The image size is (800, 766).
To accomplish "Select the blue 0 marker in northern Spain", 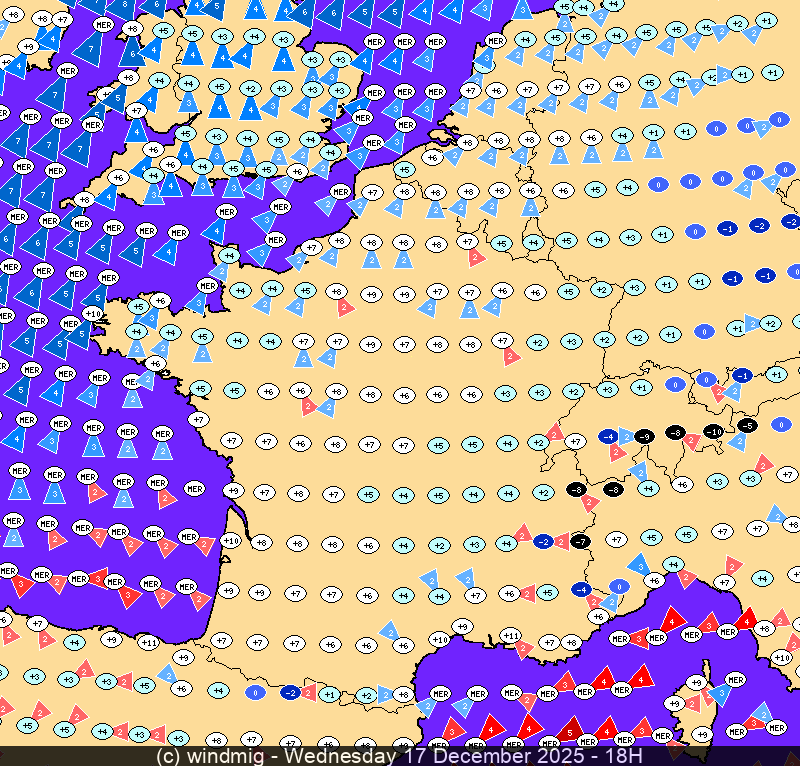I will [256, 692].
